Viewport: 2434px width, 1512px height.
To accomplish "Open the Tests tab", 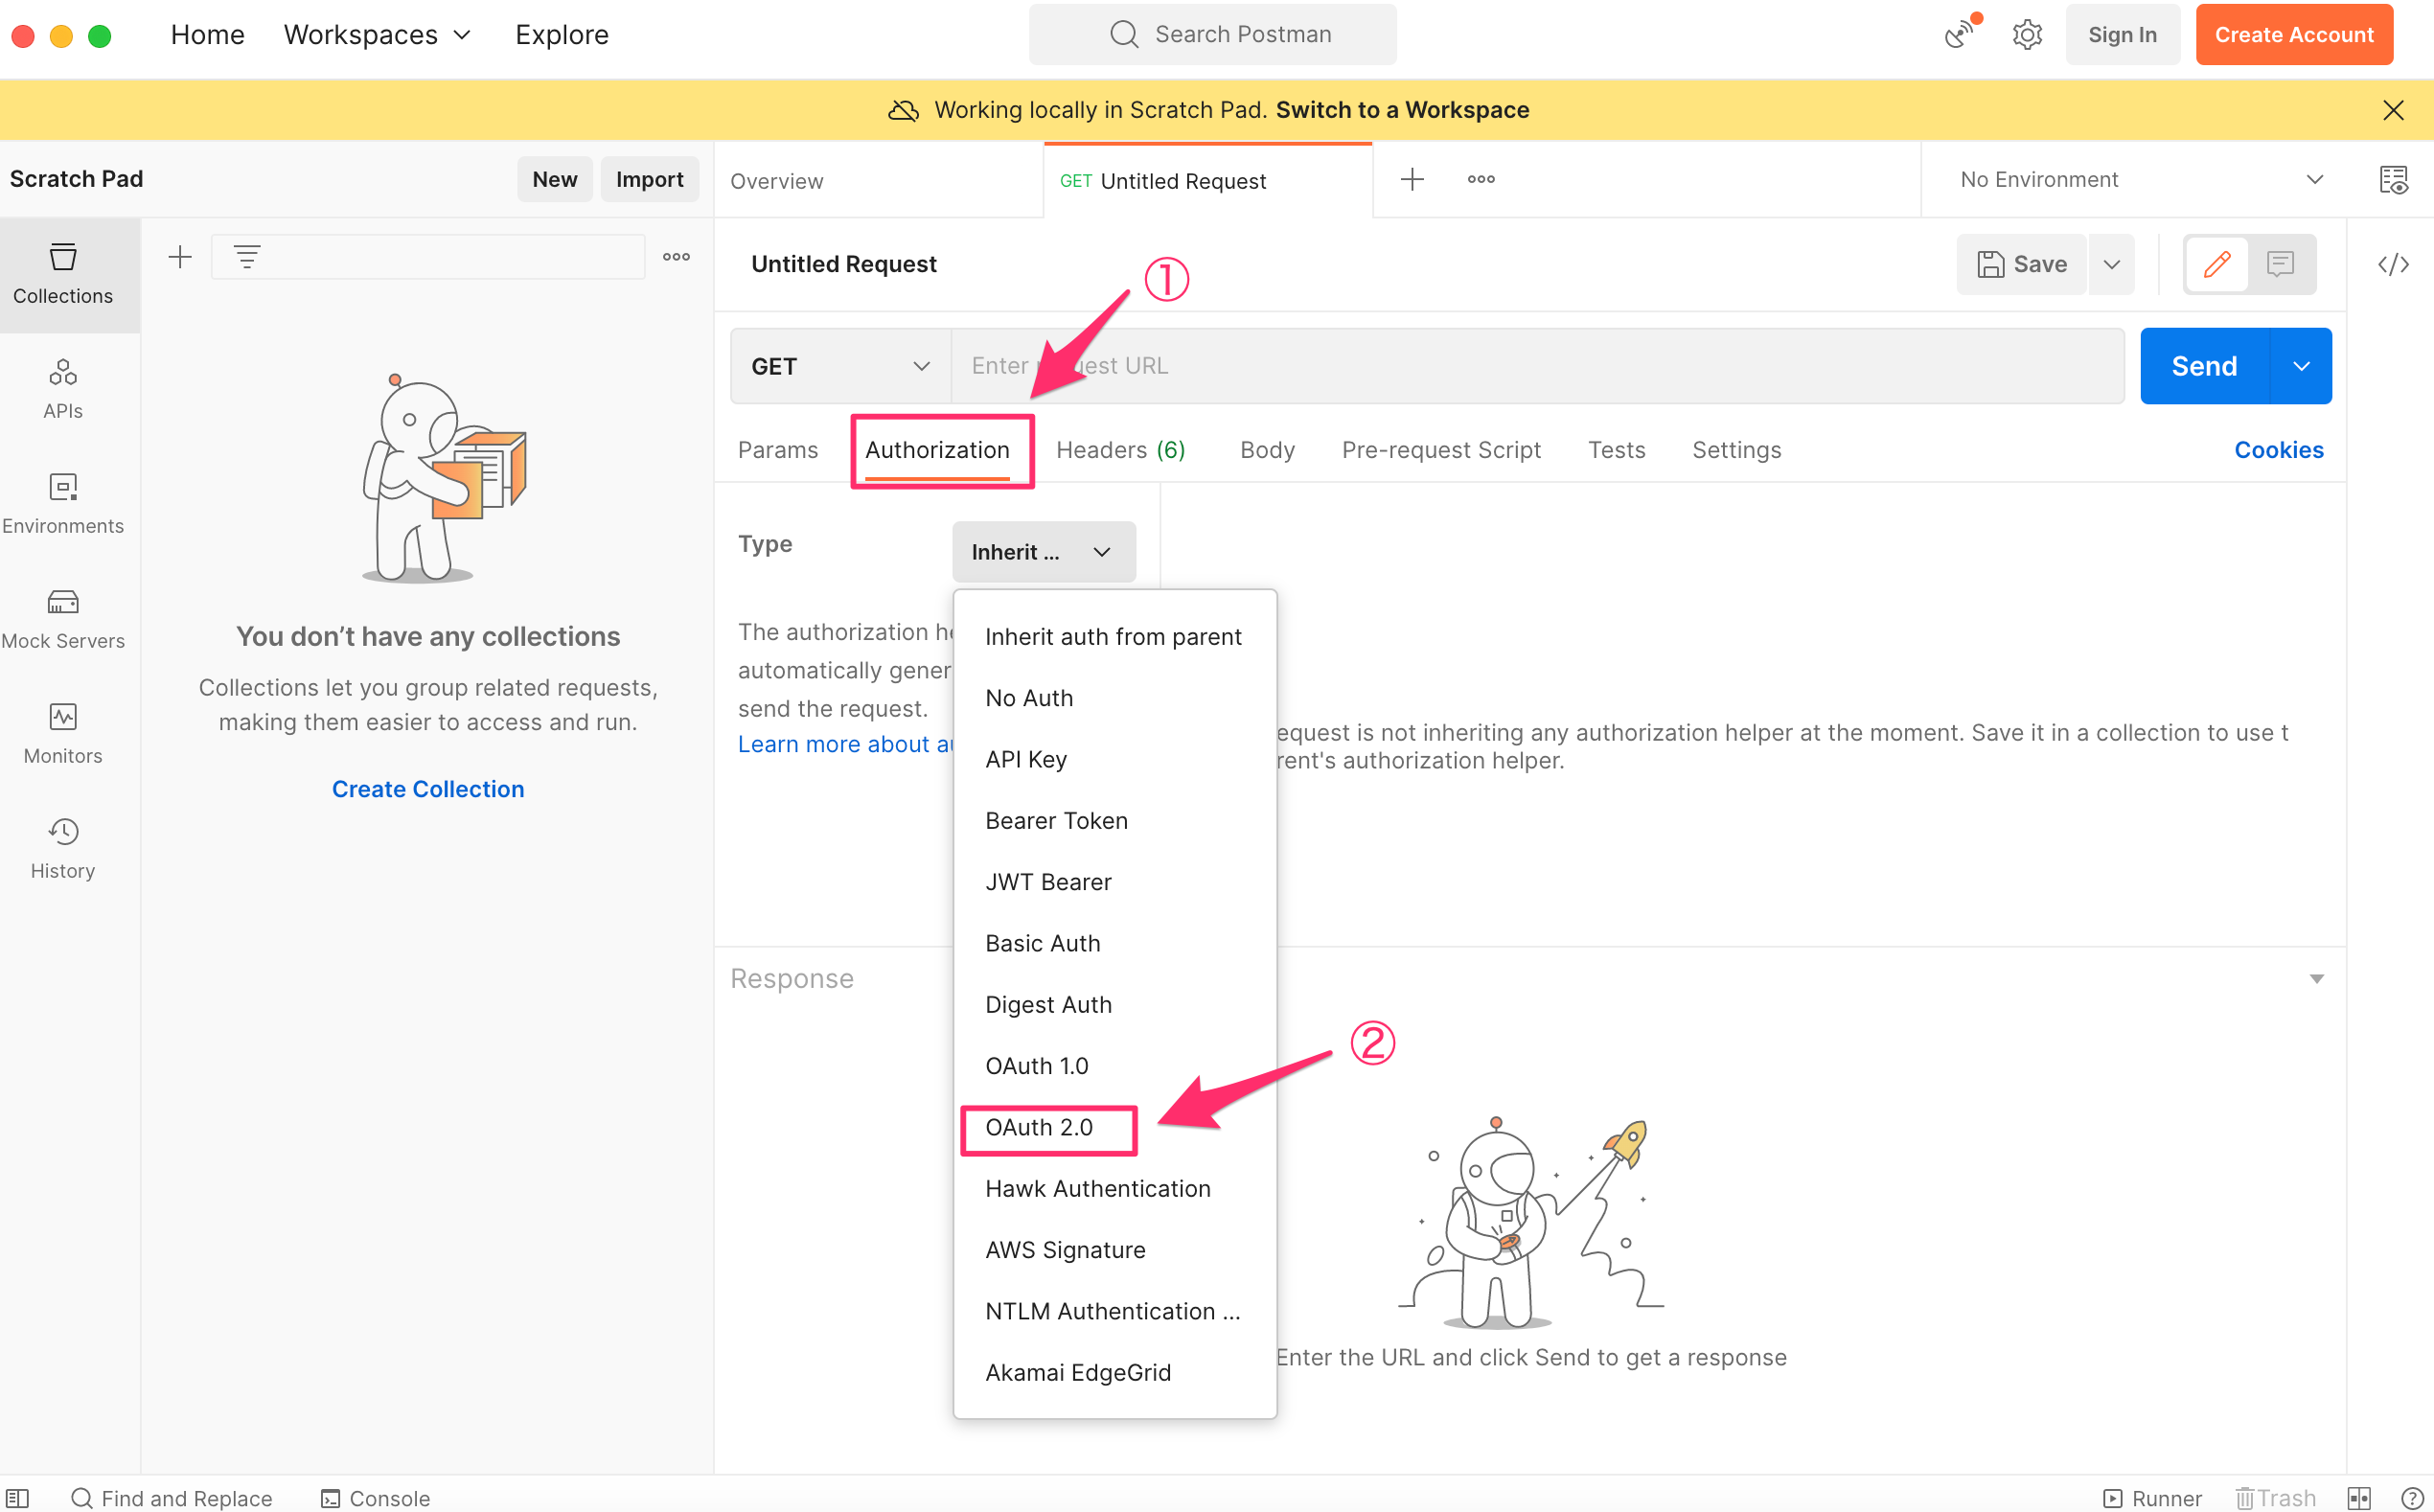I will click(1616, 450).
